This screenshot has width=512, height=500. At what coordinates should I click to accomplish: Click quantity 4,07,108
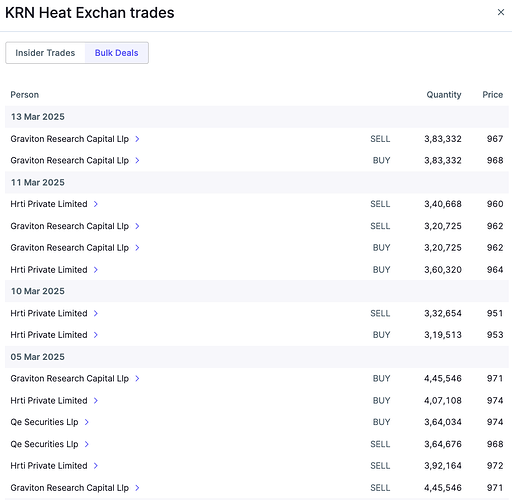(x=443, y=400)
